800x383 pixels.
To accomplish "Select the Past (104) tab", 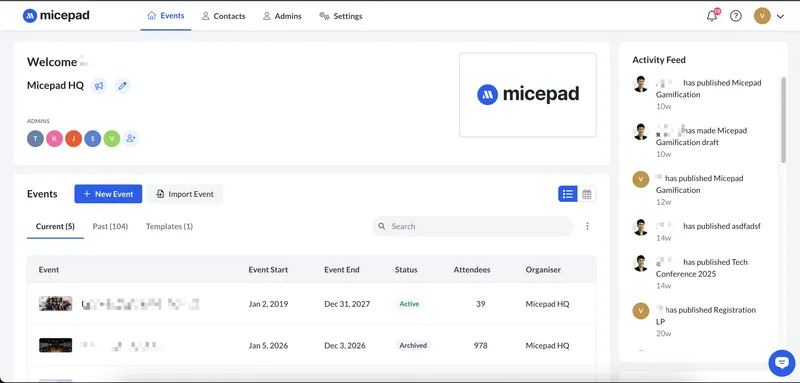I will coord(110,226).
